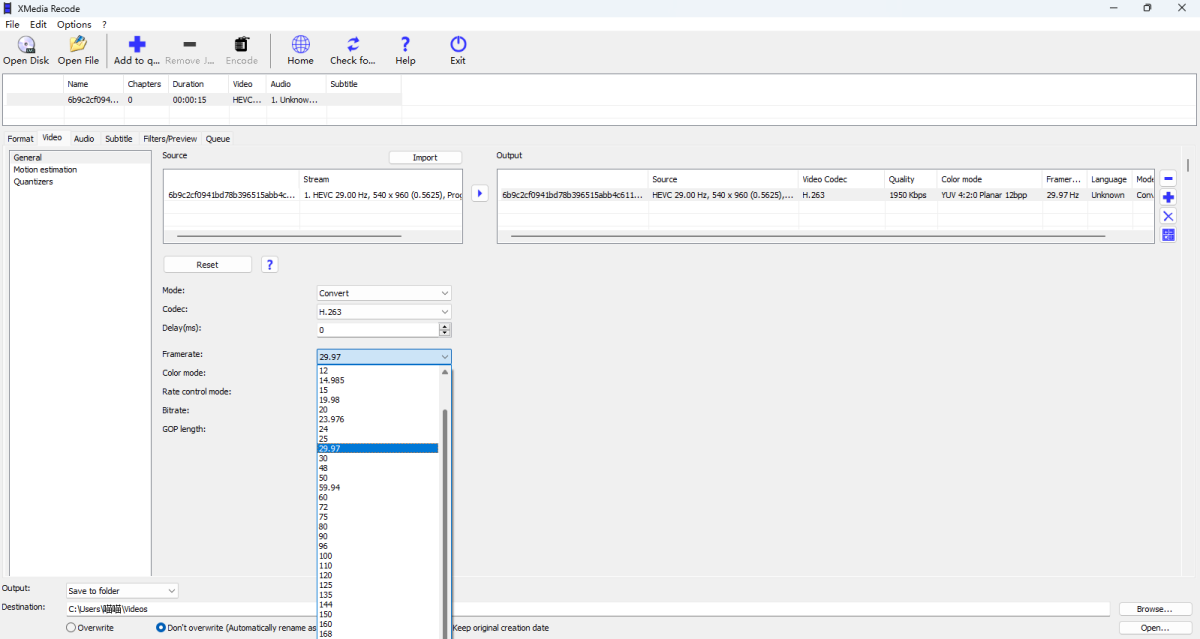
Task: Click the blue arrow between Source and Output
Action: (479, 194)
